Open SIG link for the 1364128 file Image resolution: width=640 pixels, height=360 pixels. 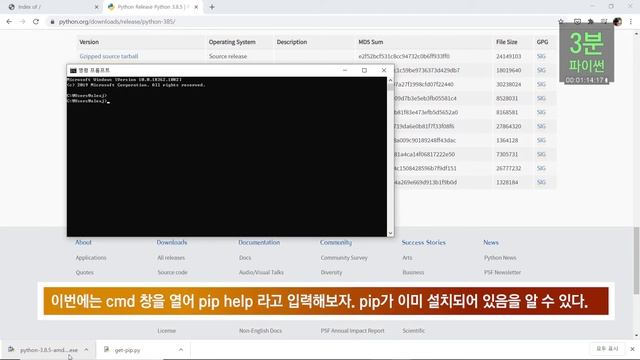(541, 140)
